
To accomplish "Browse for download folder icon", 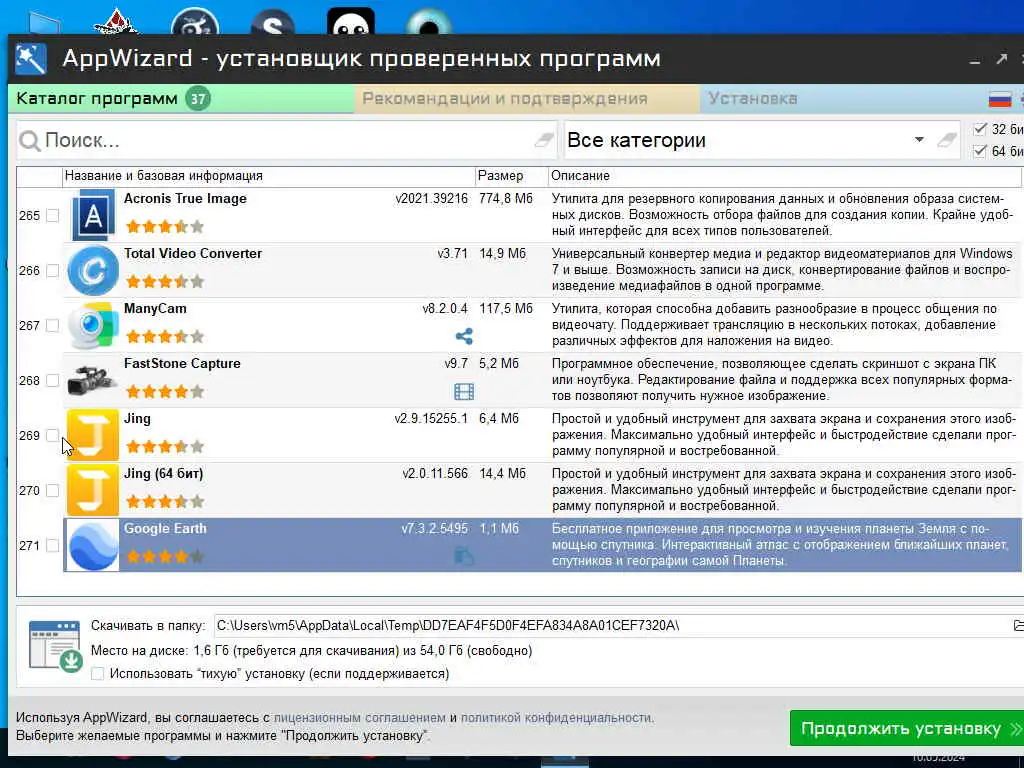I will (x=1017, y=626).
